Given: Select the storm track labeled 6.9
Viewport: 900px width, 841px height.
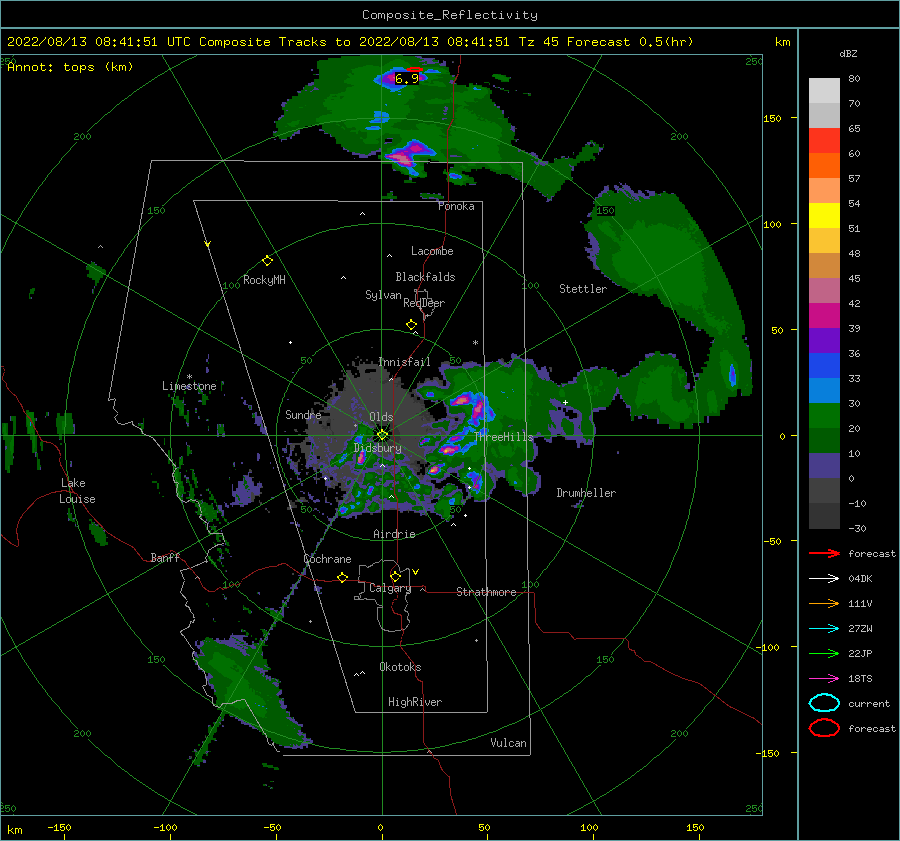Looking at the screenshot, I should [x=407, y=79].
